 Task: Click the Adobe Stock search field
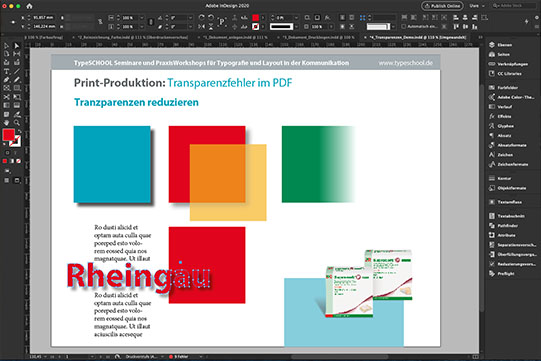[x=514, y=6]
